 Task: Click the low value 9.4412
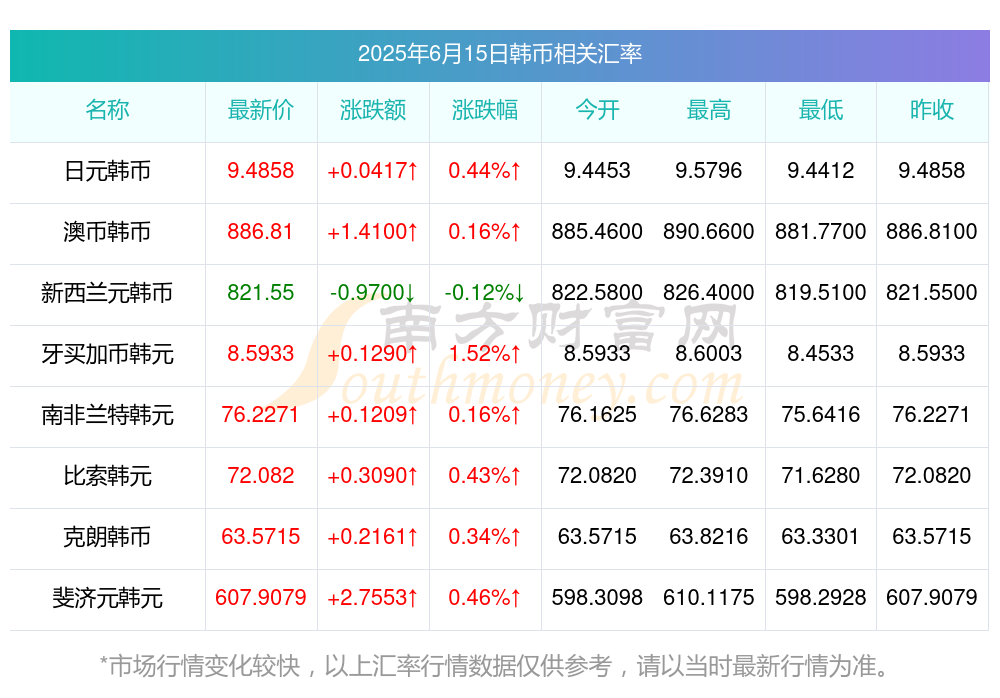pos(821,170)
